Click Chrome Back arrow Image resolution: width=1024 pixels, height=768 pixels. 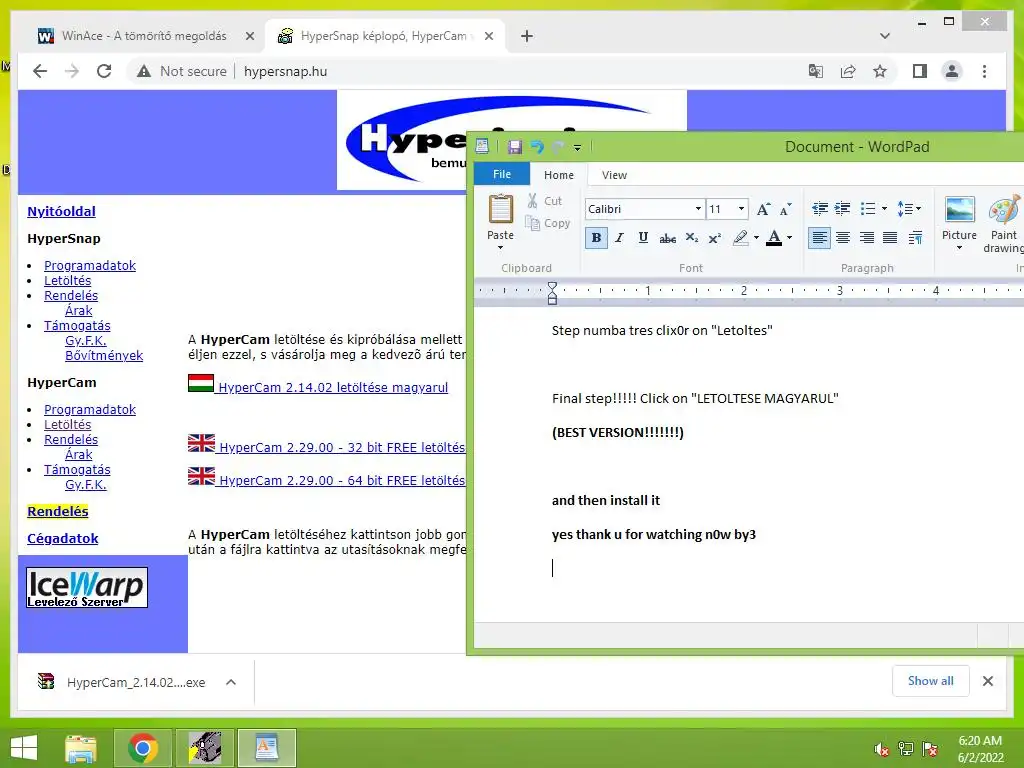click(40, 71)
